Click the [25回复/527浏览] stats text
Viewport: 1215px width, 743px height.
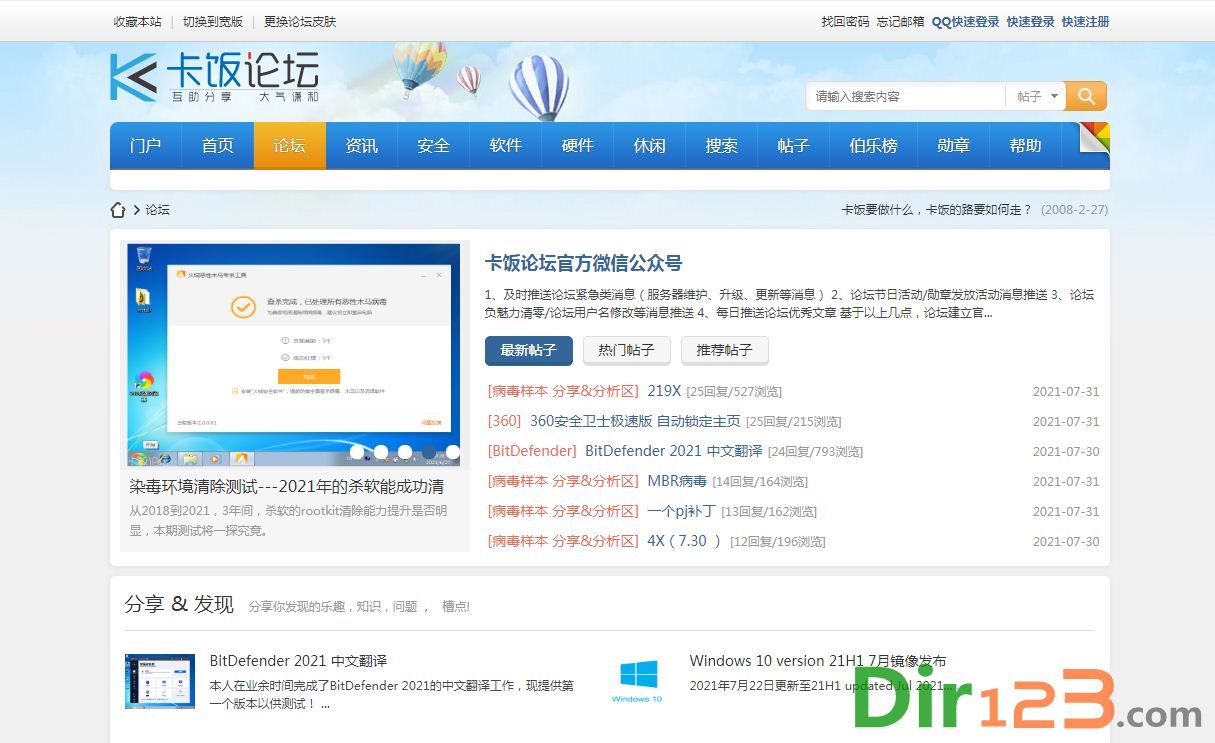(734, 392)
